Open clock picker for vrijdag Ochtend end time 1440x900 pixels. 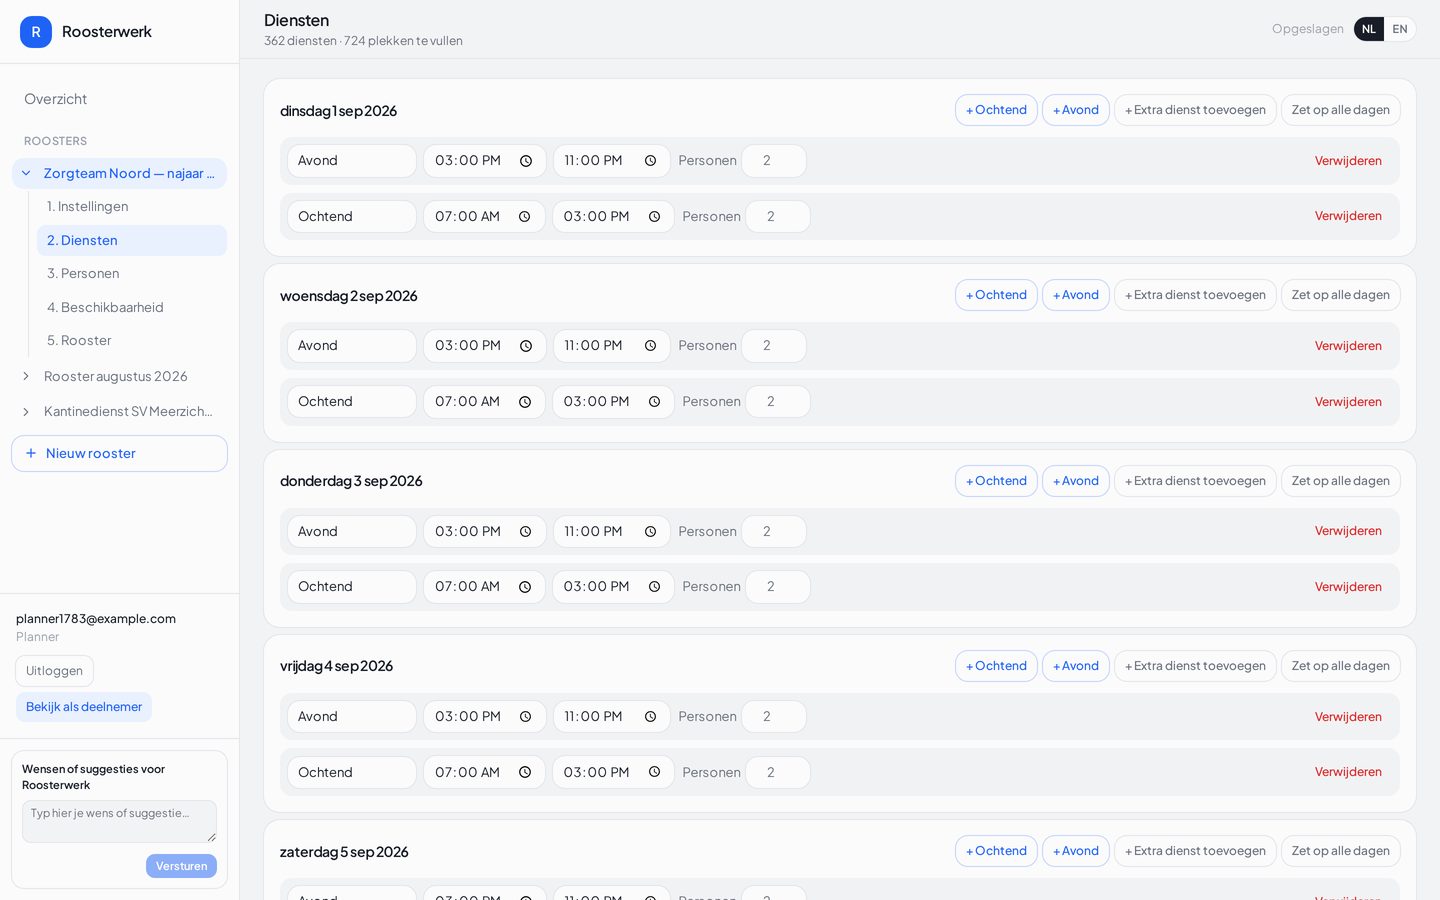click(x=654, y=772)
